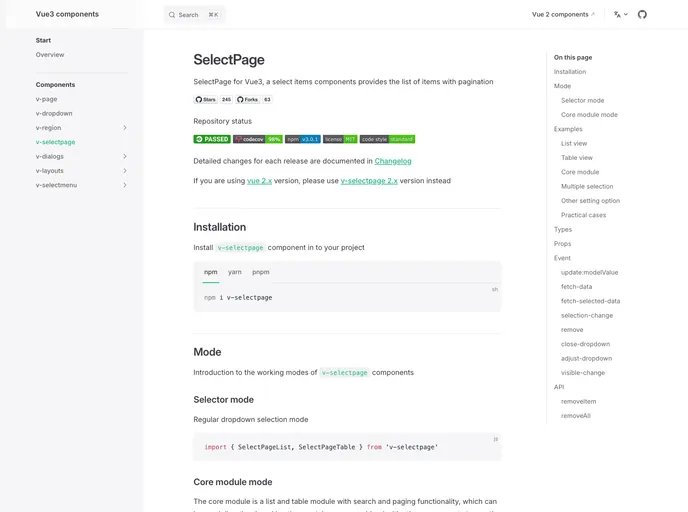Jump to removeAll in outline

[576, 415]
